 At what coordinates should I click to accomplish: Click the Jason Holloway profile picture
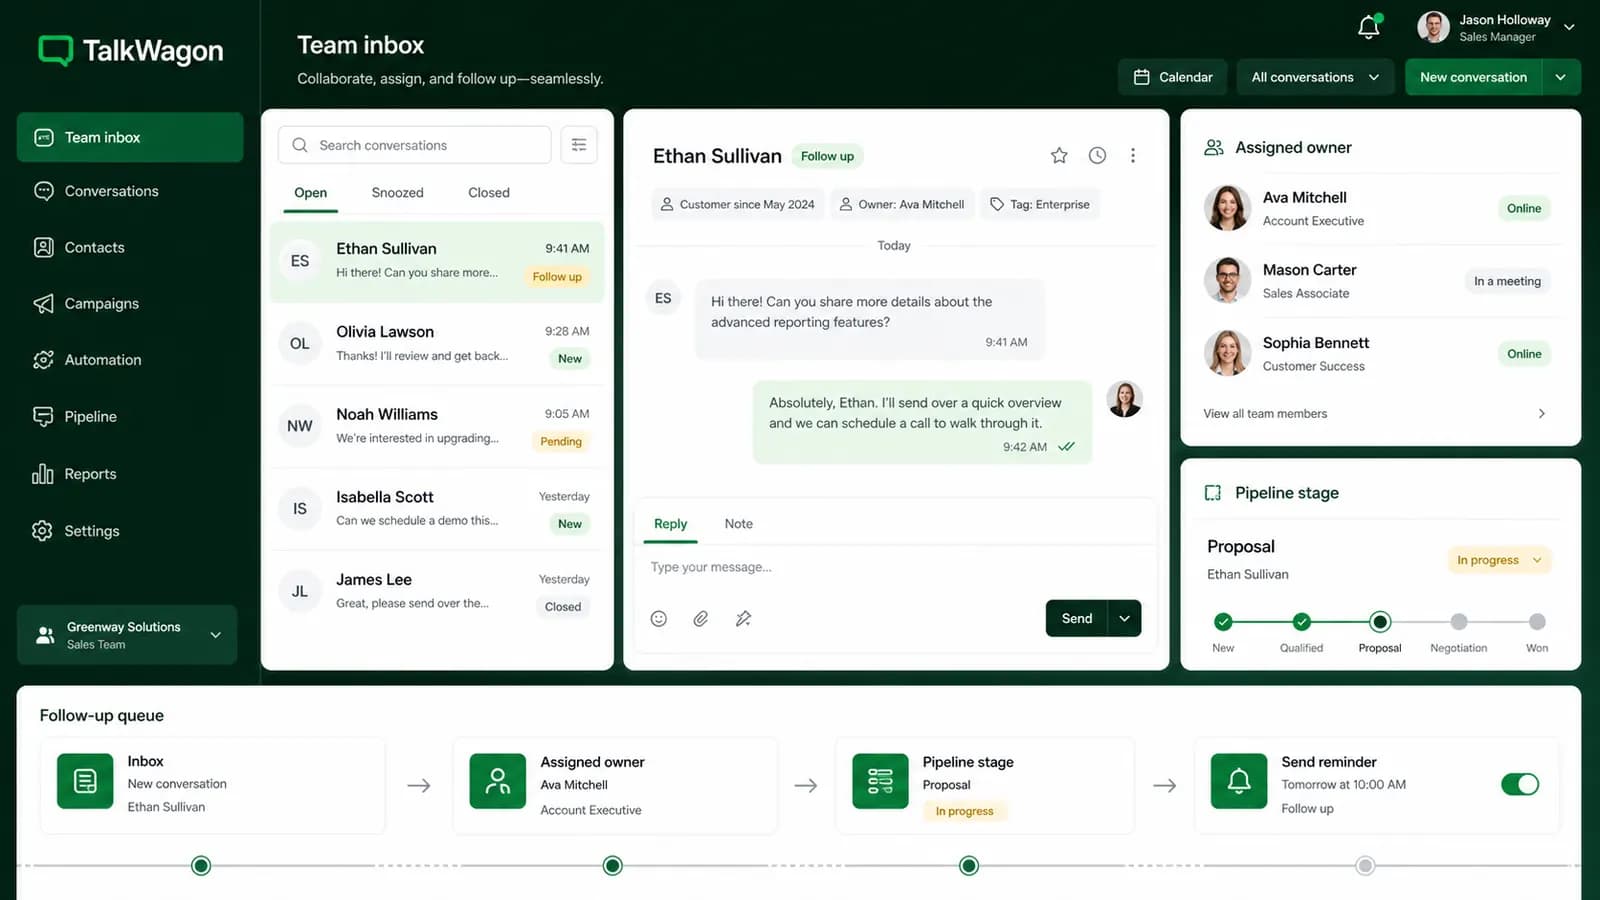point(1433,27)
